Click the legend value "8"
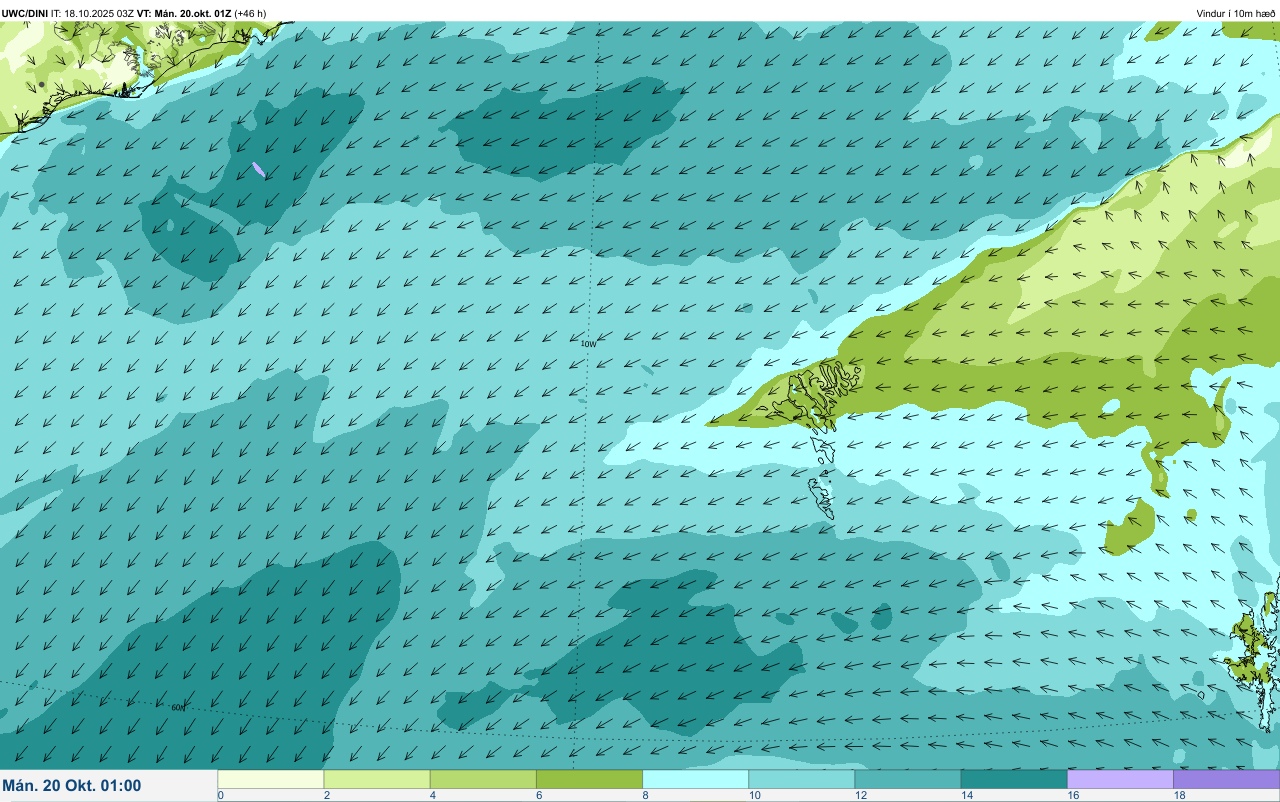This screenshot has width=1280, height=802. [644, 795]
